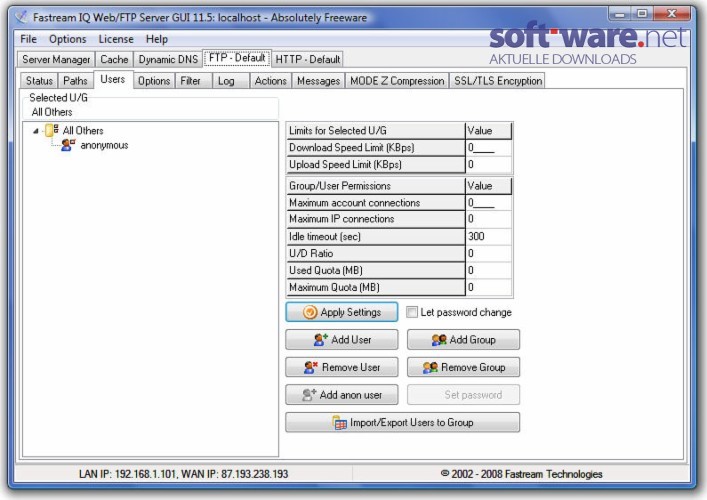The width and height of the screenshot is (707, 500).
Task: Click the LAN IP status bar text
Action: pos(184,474)
